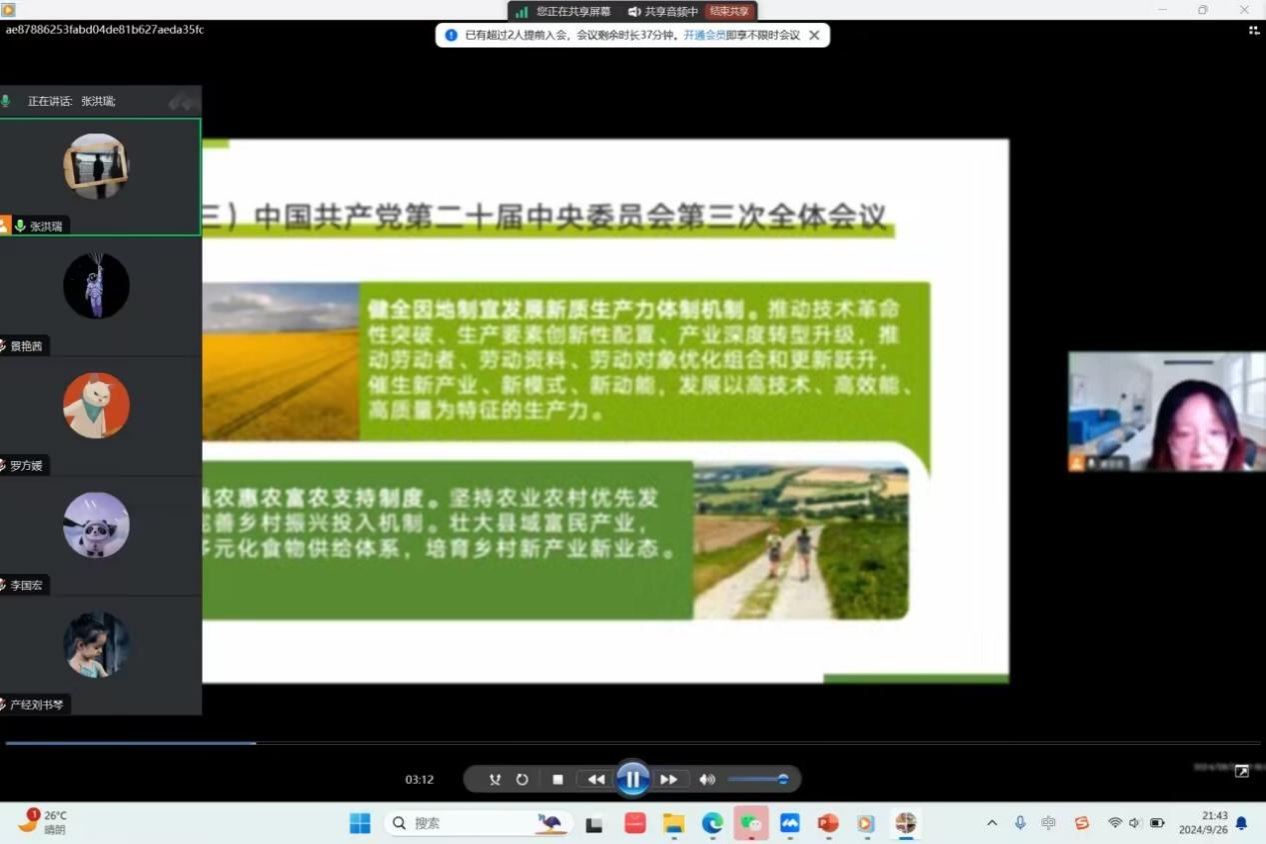
Task: Select 张洪瑞's participant thumbnail
Action: coord(97,166)
